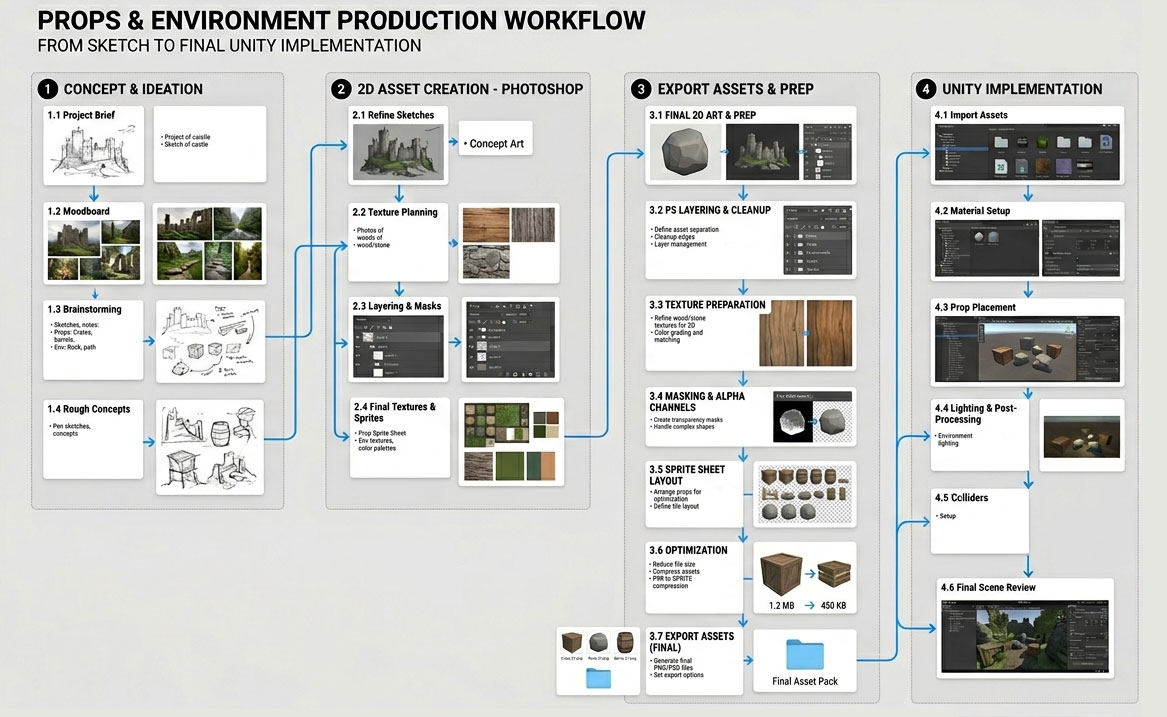Viewport: 1167px width, 717px height.
Task: Open the first folder in Import Assets browser
Action: coord(1001,142)
